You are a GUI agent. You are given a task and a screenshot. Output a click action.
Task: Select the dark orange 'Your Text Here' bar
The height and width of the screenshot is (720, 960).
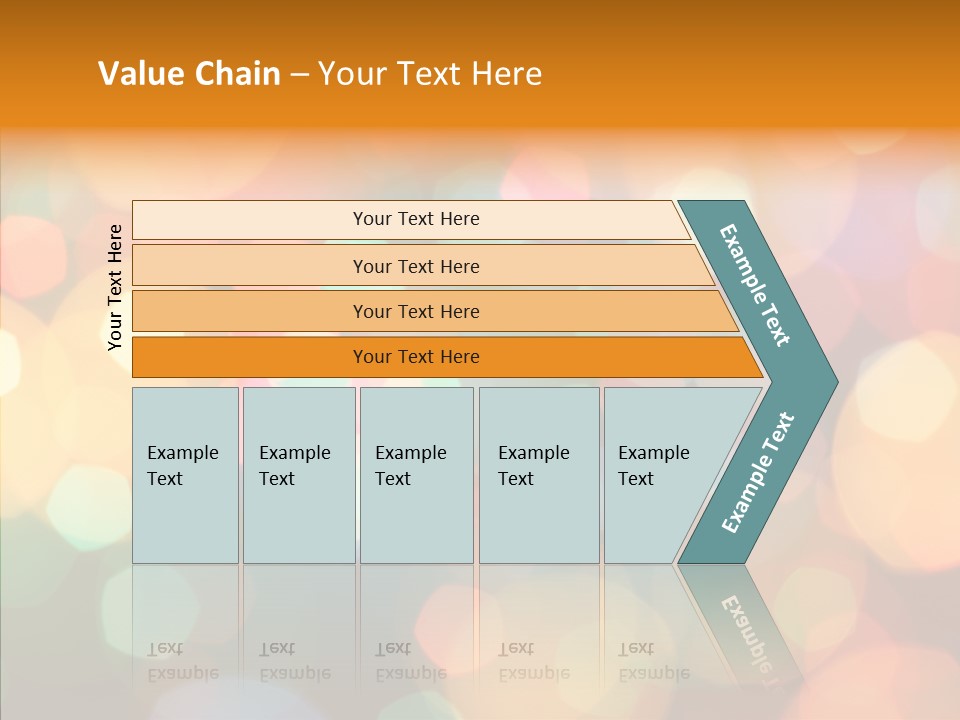tap(415, 357)
